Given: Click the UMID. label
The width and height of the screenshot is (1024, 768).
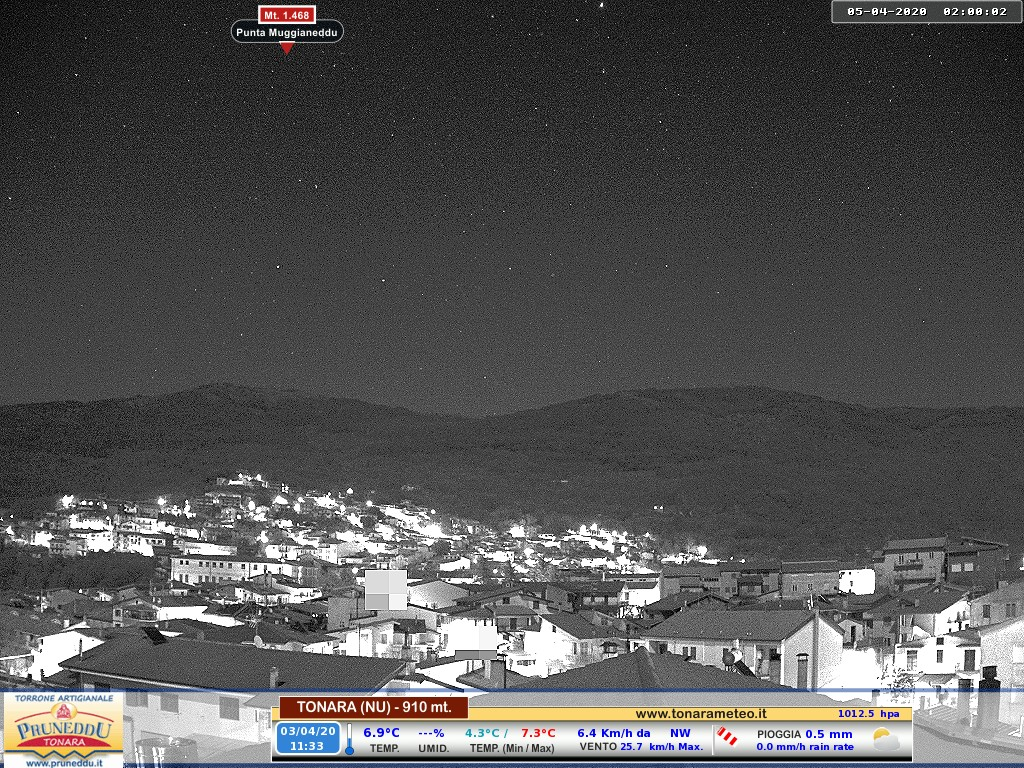Looking at the screenshot, I should point(433,748).
